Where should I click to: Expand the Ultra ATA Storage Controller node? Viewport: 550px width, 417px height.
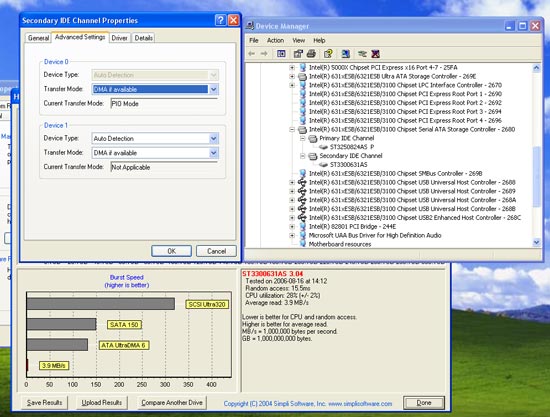coord(292,76)
